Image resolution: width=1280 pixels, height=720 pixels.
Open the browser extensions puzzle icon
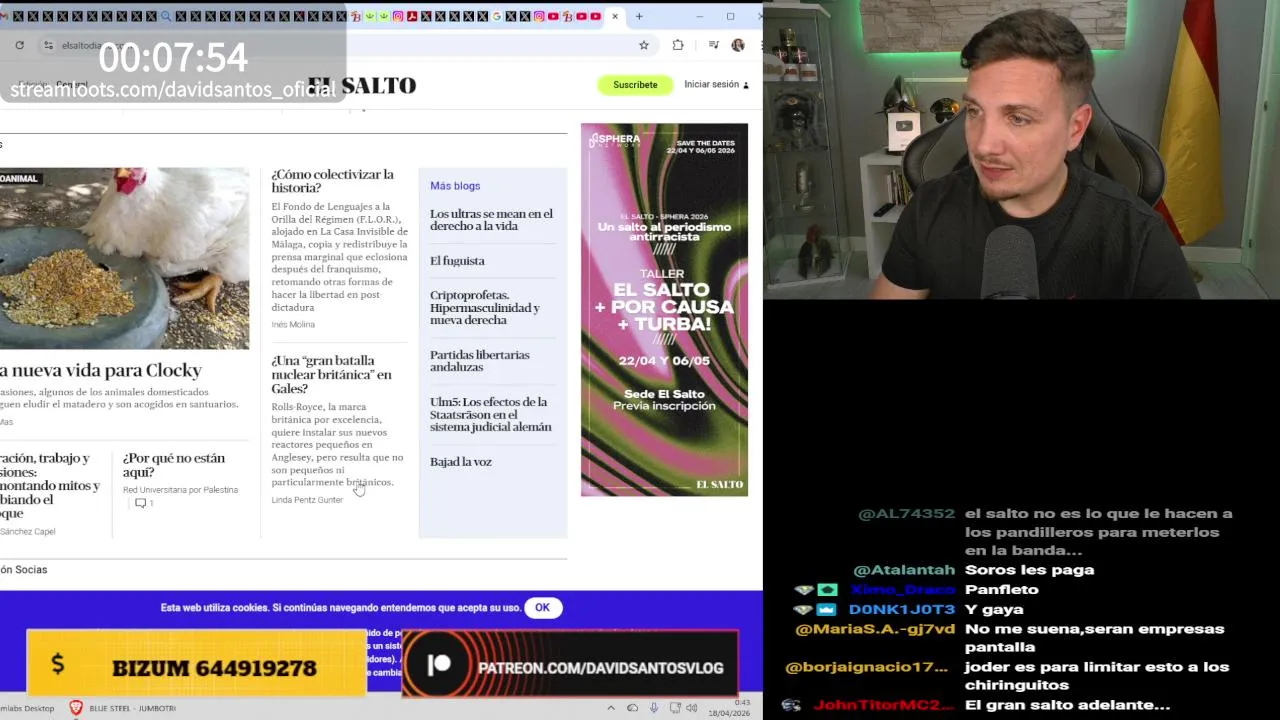678,45
